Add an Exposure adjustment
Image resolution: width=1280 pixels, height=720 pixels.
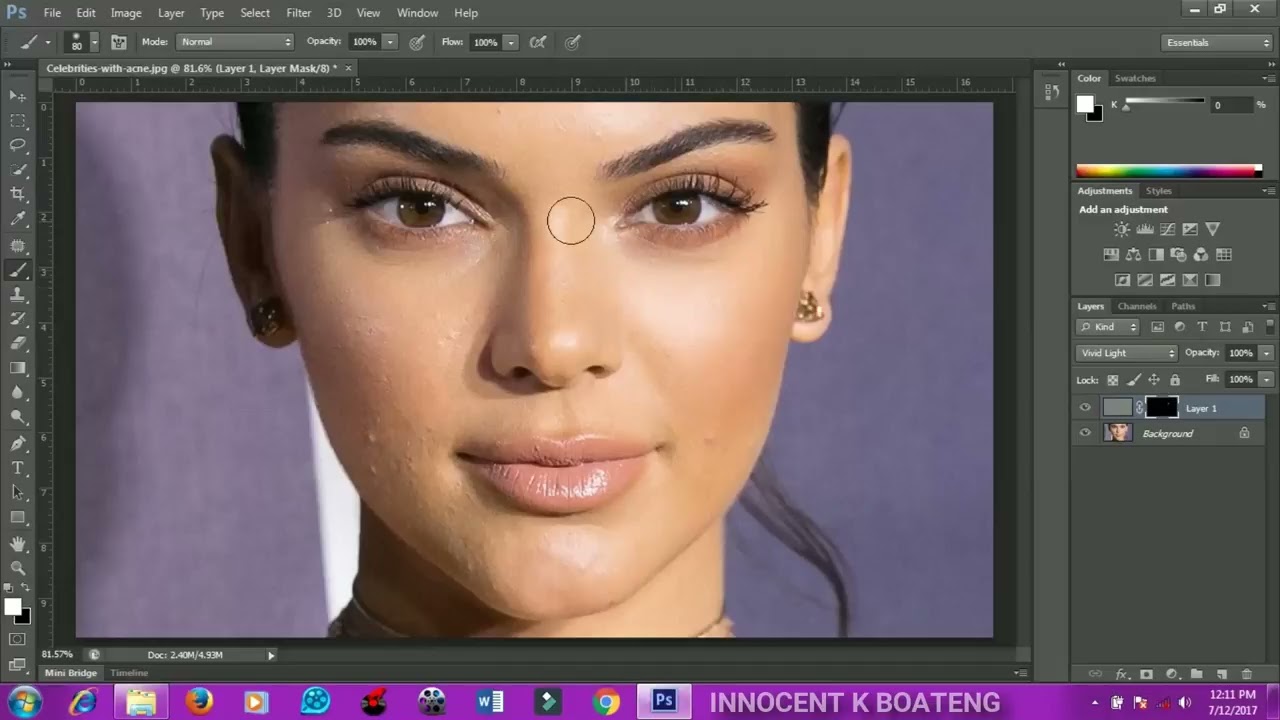tap(1190, 229)
